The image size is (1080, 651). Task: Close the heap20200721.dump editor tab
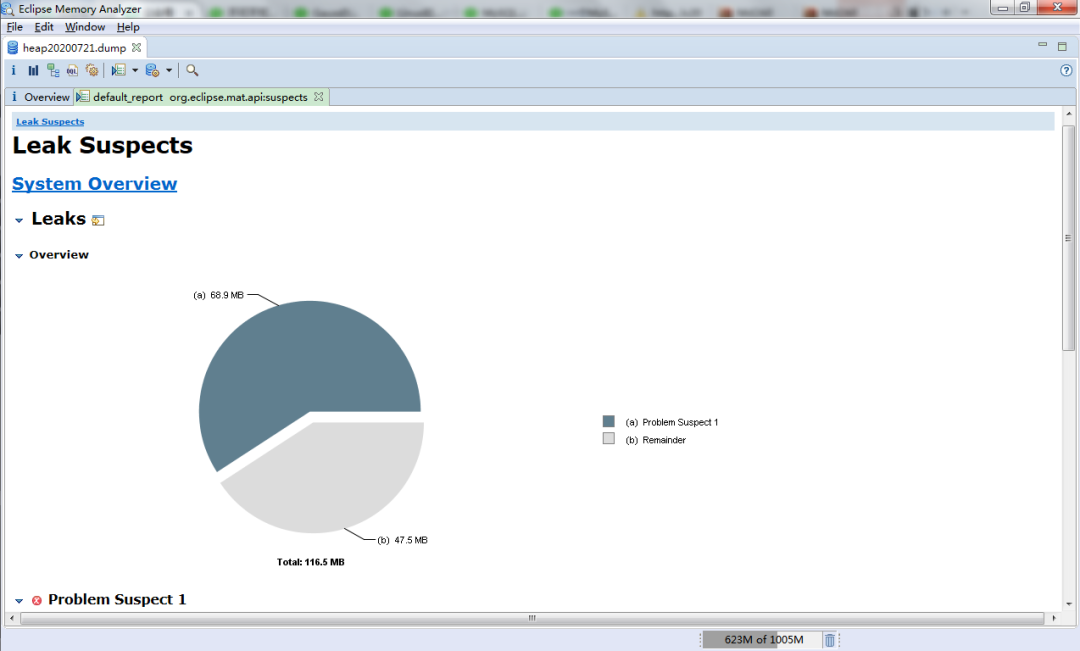point(136,48)
